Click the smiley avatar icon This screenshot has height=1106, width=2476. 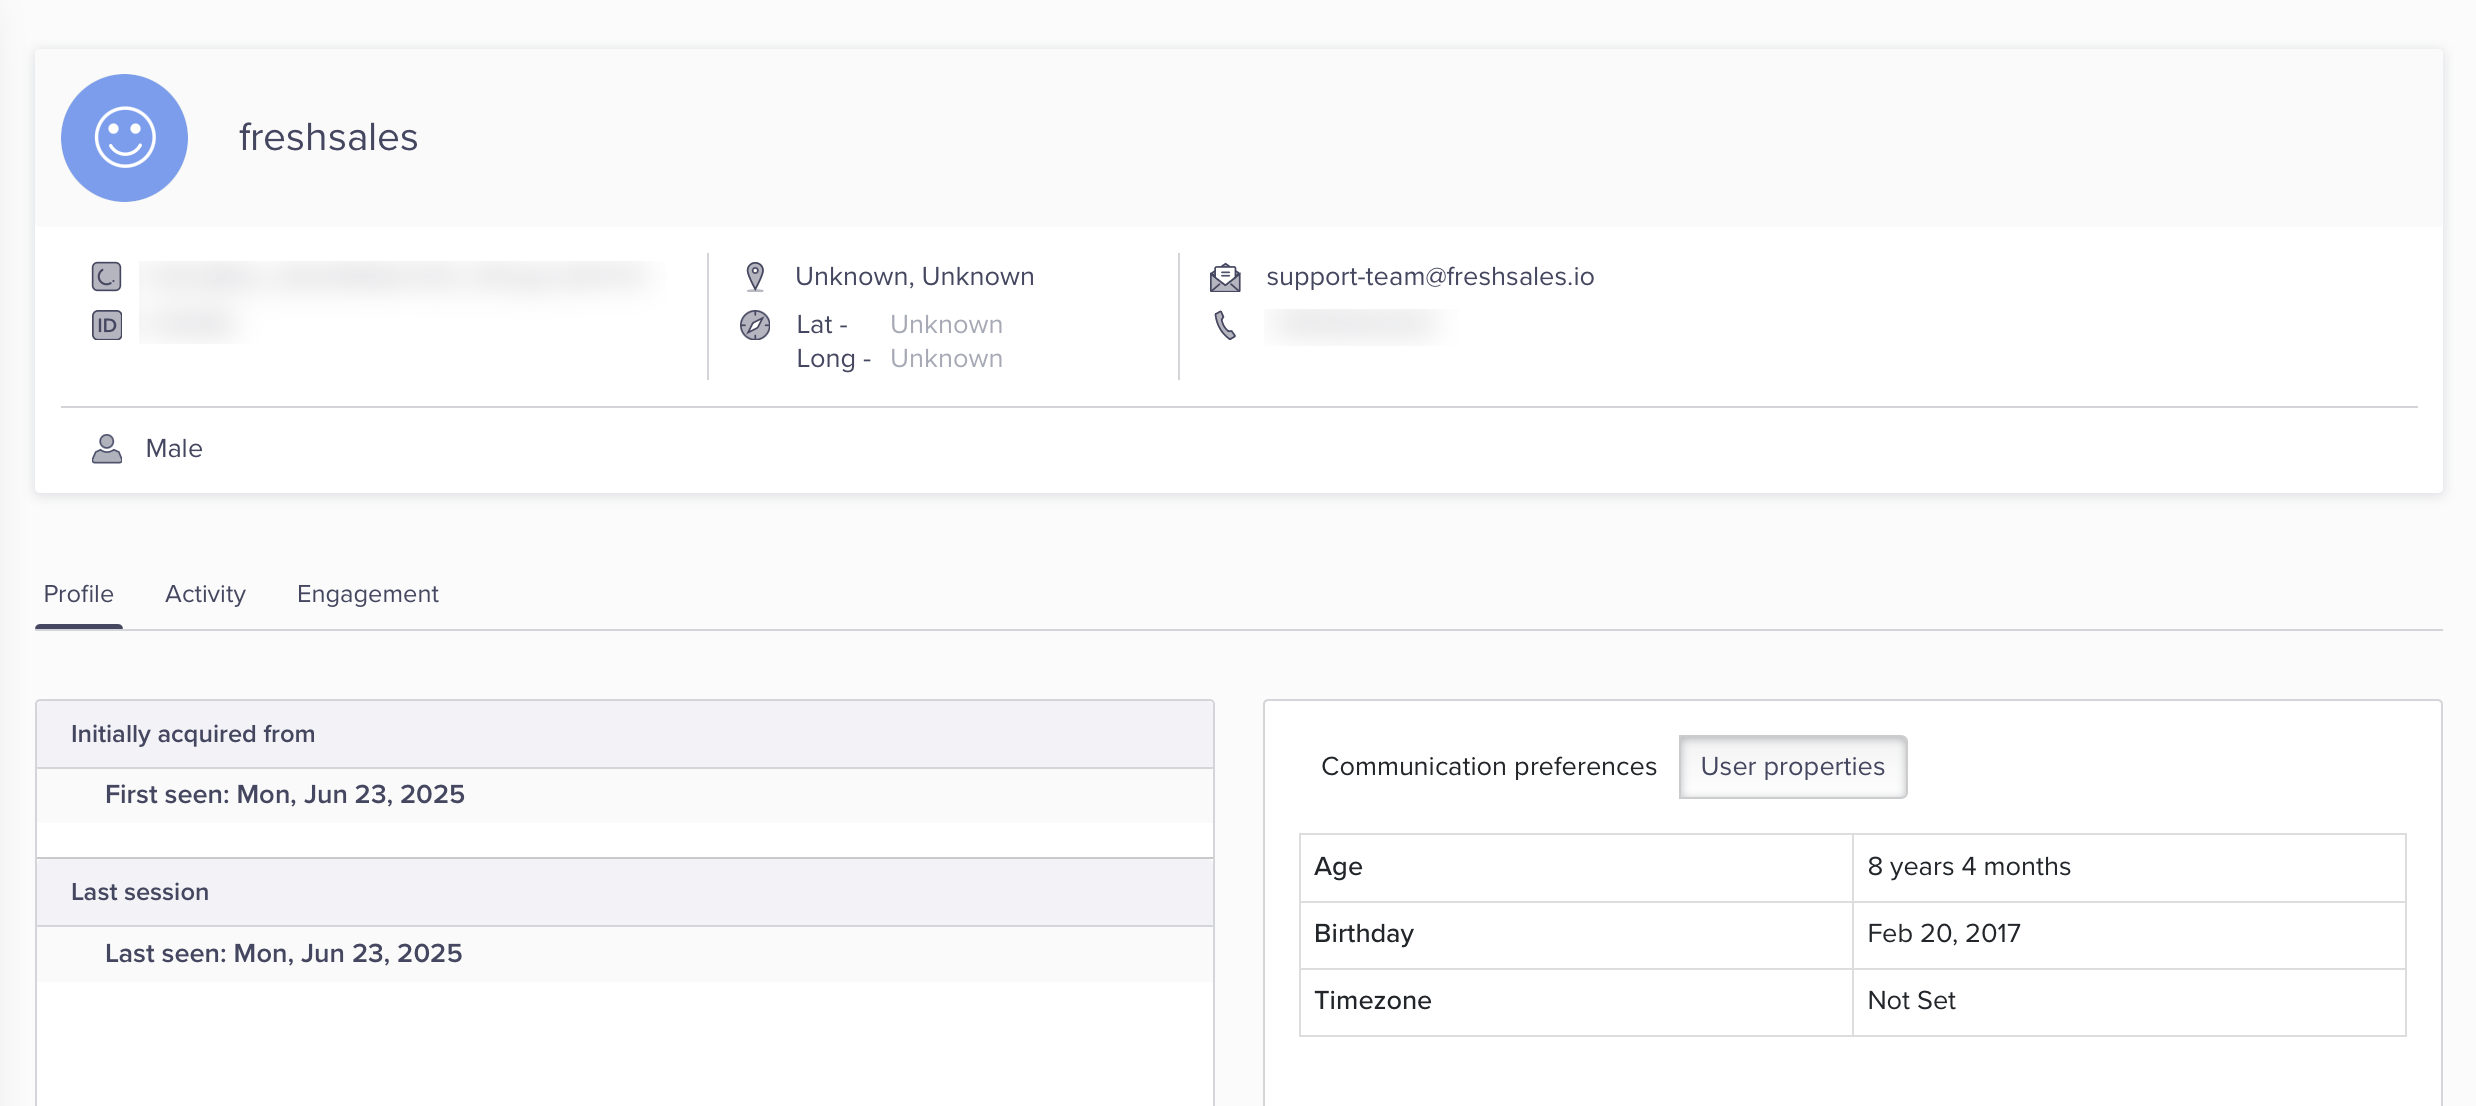(x=124, y=138)
